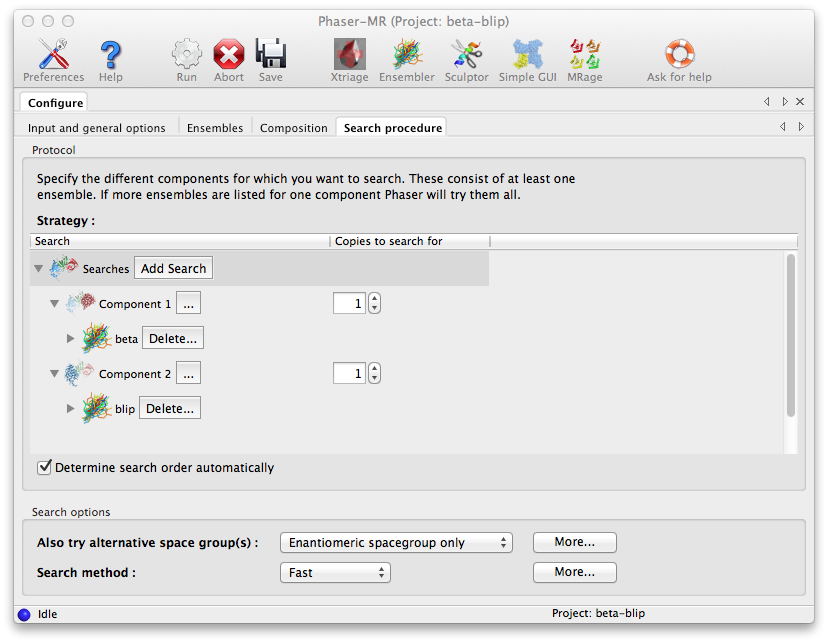Open the Ensembler tool
The height and width of the screenshot is (643, 828).
tap(406, 57)
